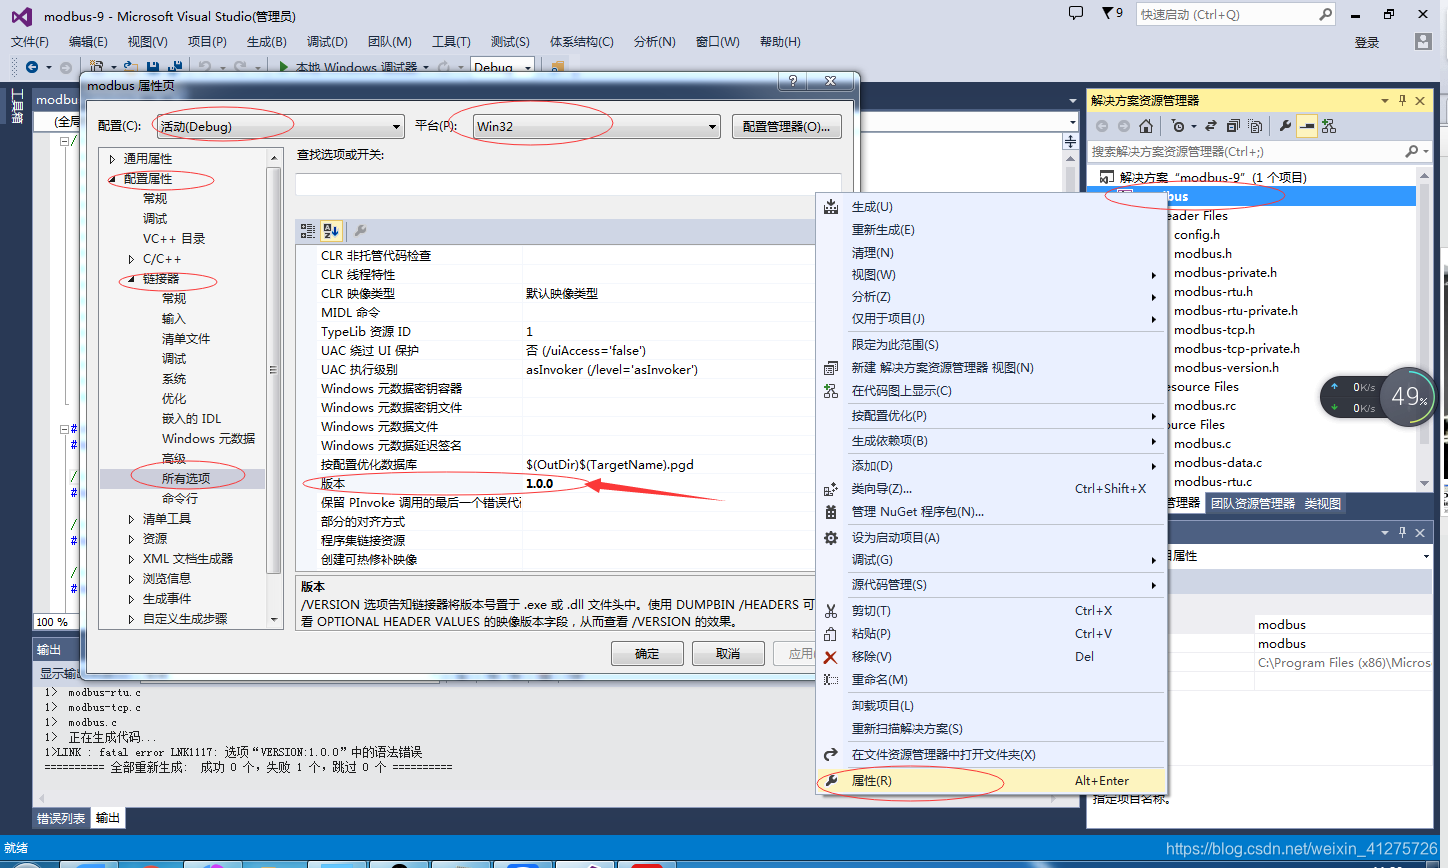The width and height of the screenshot is (1448, 868).
Task: Click the feedback speech-bubble icon in title bar
Action: pos(1076,14)
